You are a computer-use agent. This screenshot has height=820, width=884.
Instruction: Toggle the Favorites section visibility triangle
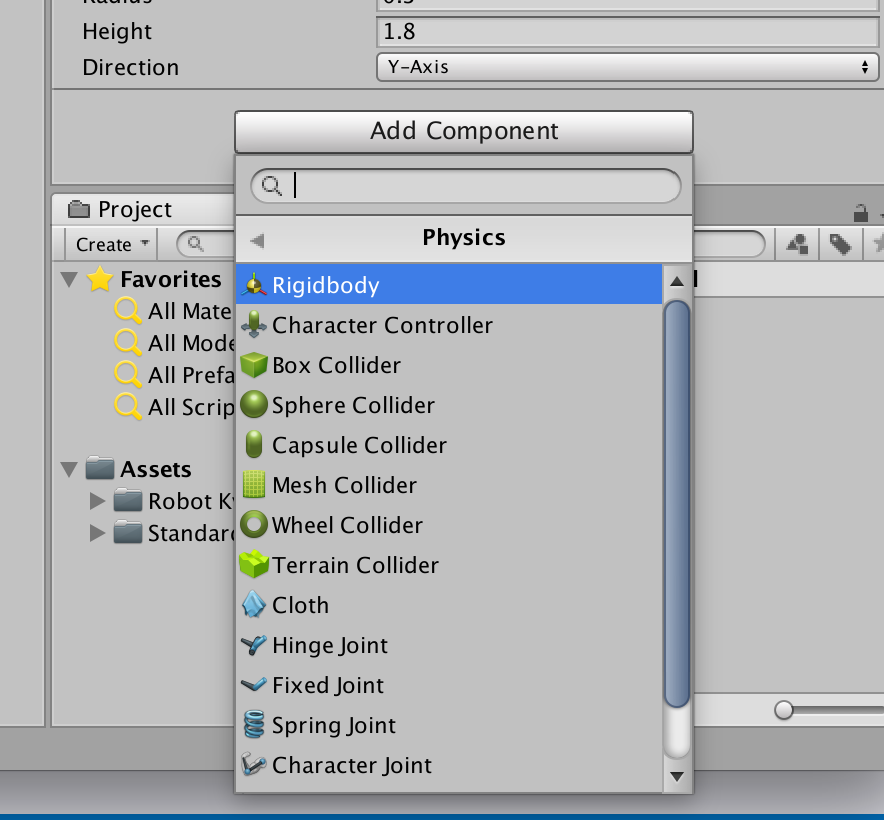coord(69,279)
